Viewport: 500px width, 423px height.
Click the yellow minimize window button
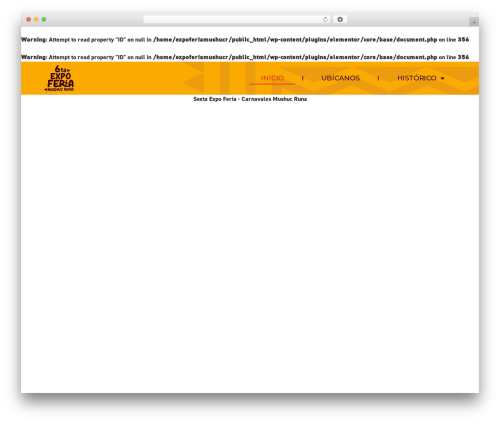pyautogui.click(x=36, y=20)
